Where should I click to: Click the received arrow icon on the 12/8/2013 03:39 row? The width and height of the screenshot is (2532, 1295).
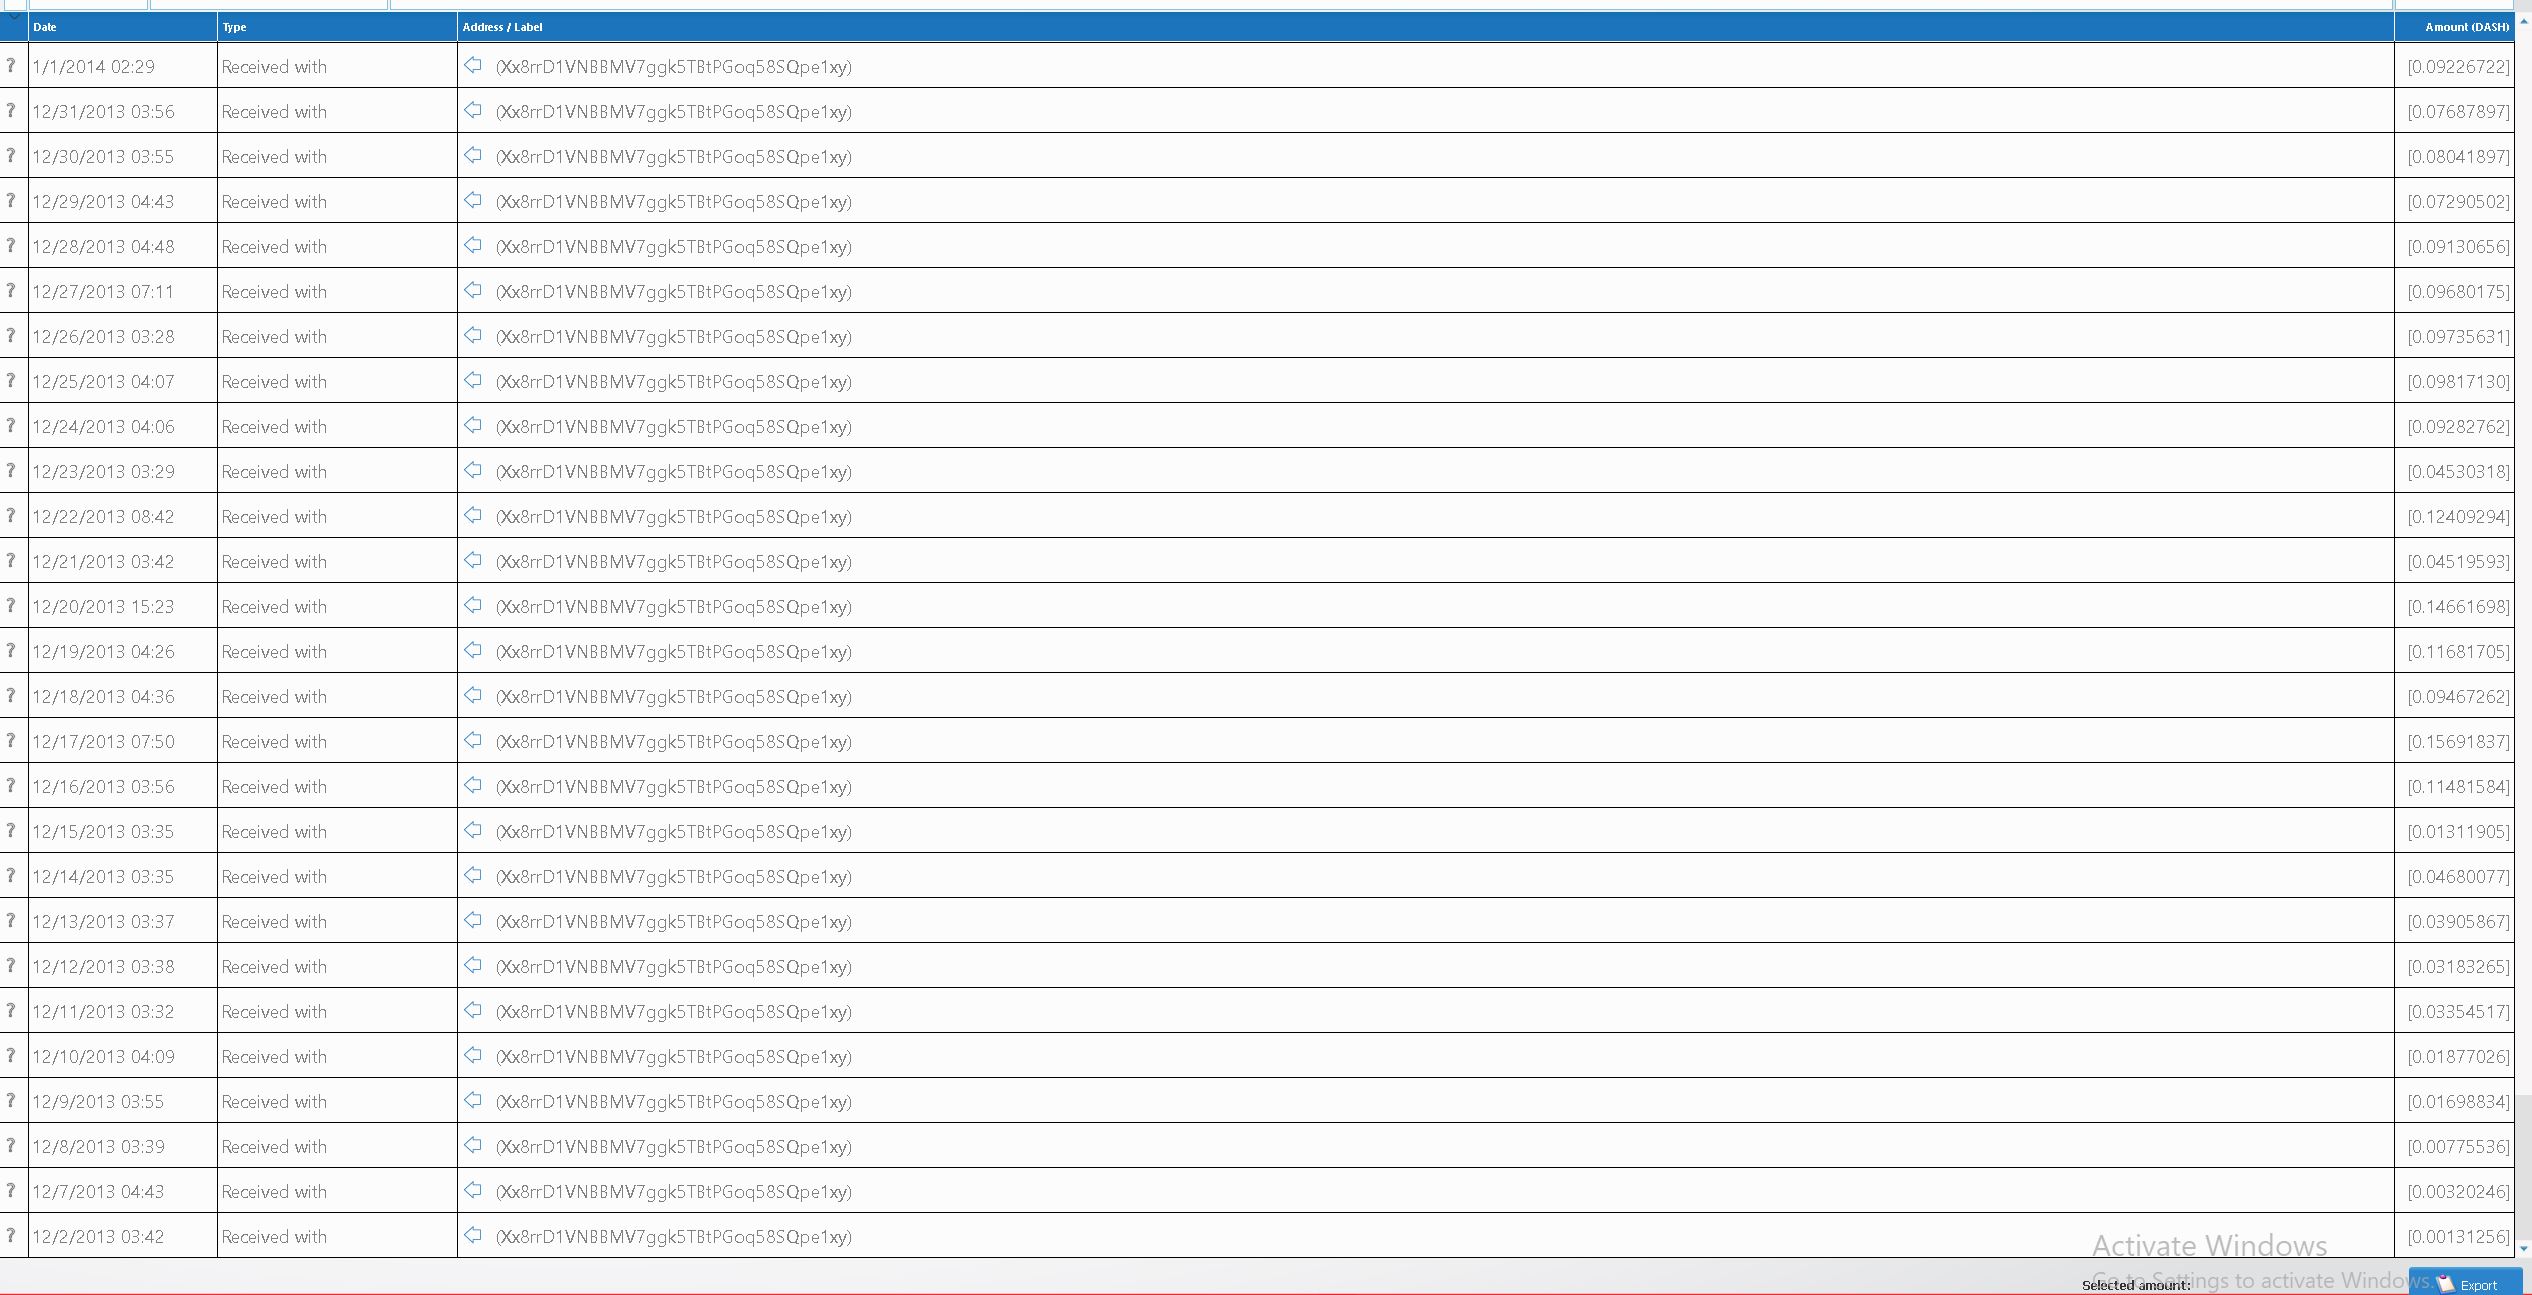(473, 1145)
